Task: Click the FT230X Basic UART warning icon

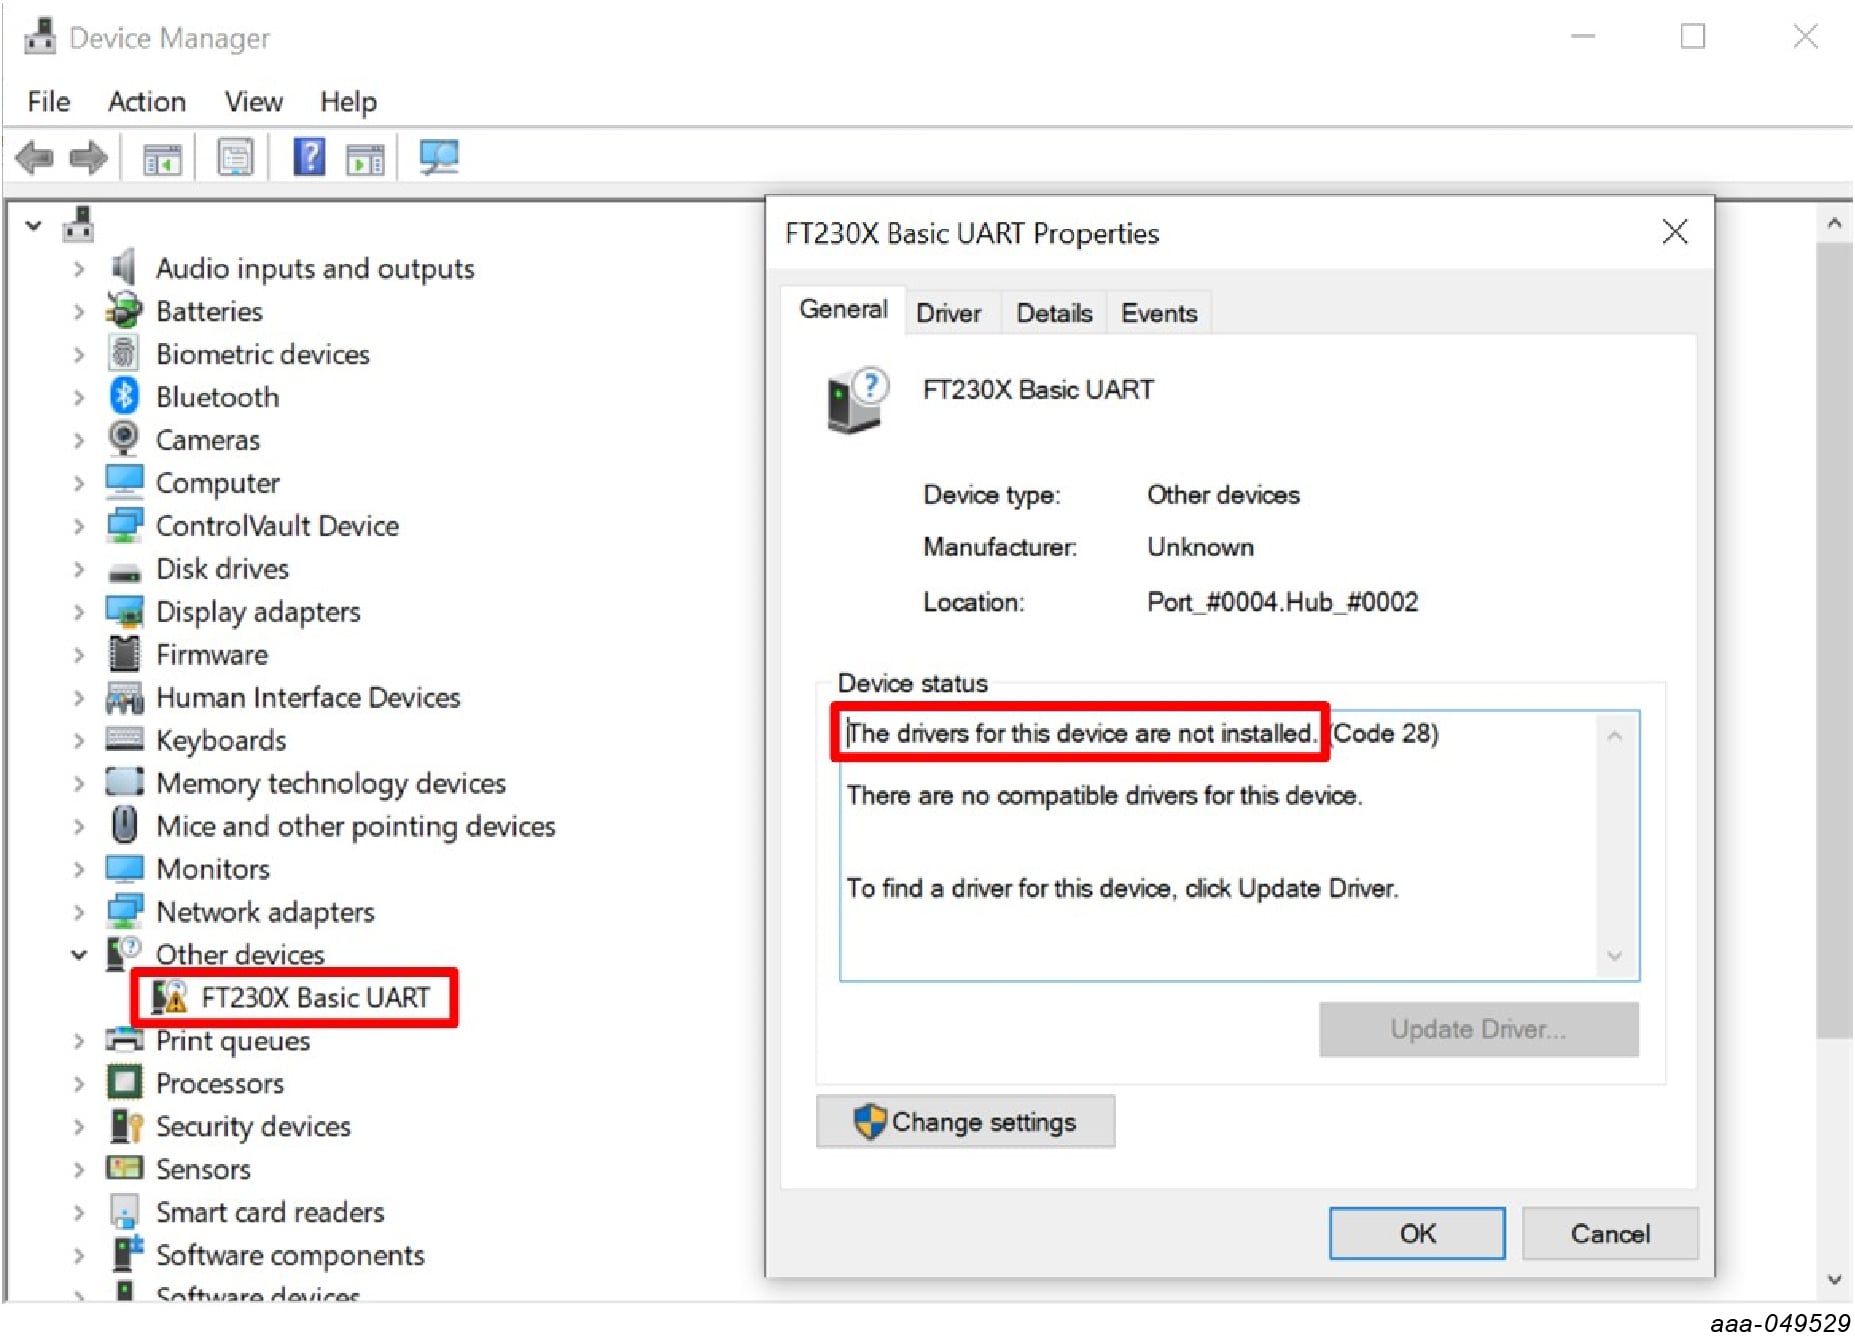Action: pos(170,997)
